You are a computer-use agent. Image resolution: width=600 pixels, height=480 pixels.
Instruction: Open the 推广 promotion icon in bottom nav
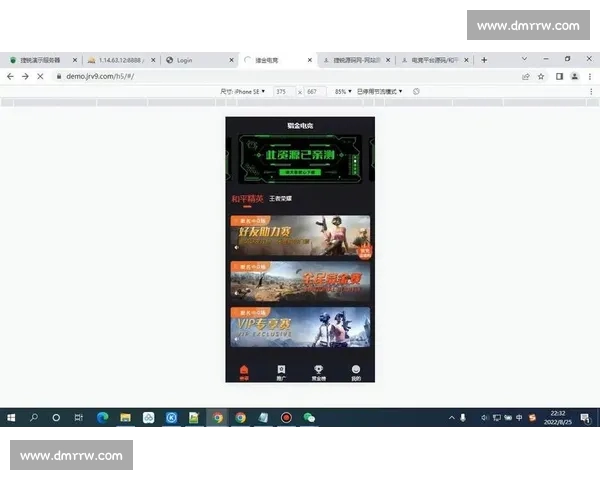coord(281,371)
